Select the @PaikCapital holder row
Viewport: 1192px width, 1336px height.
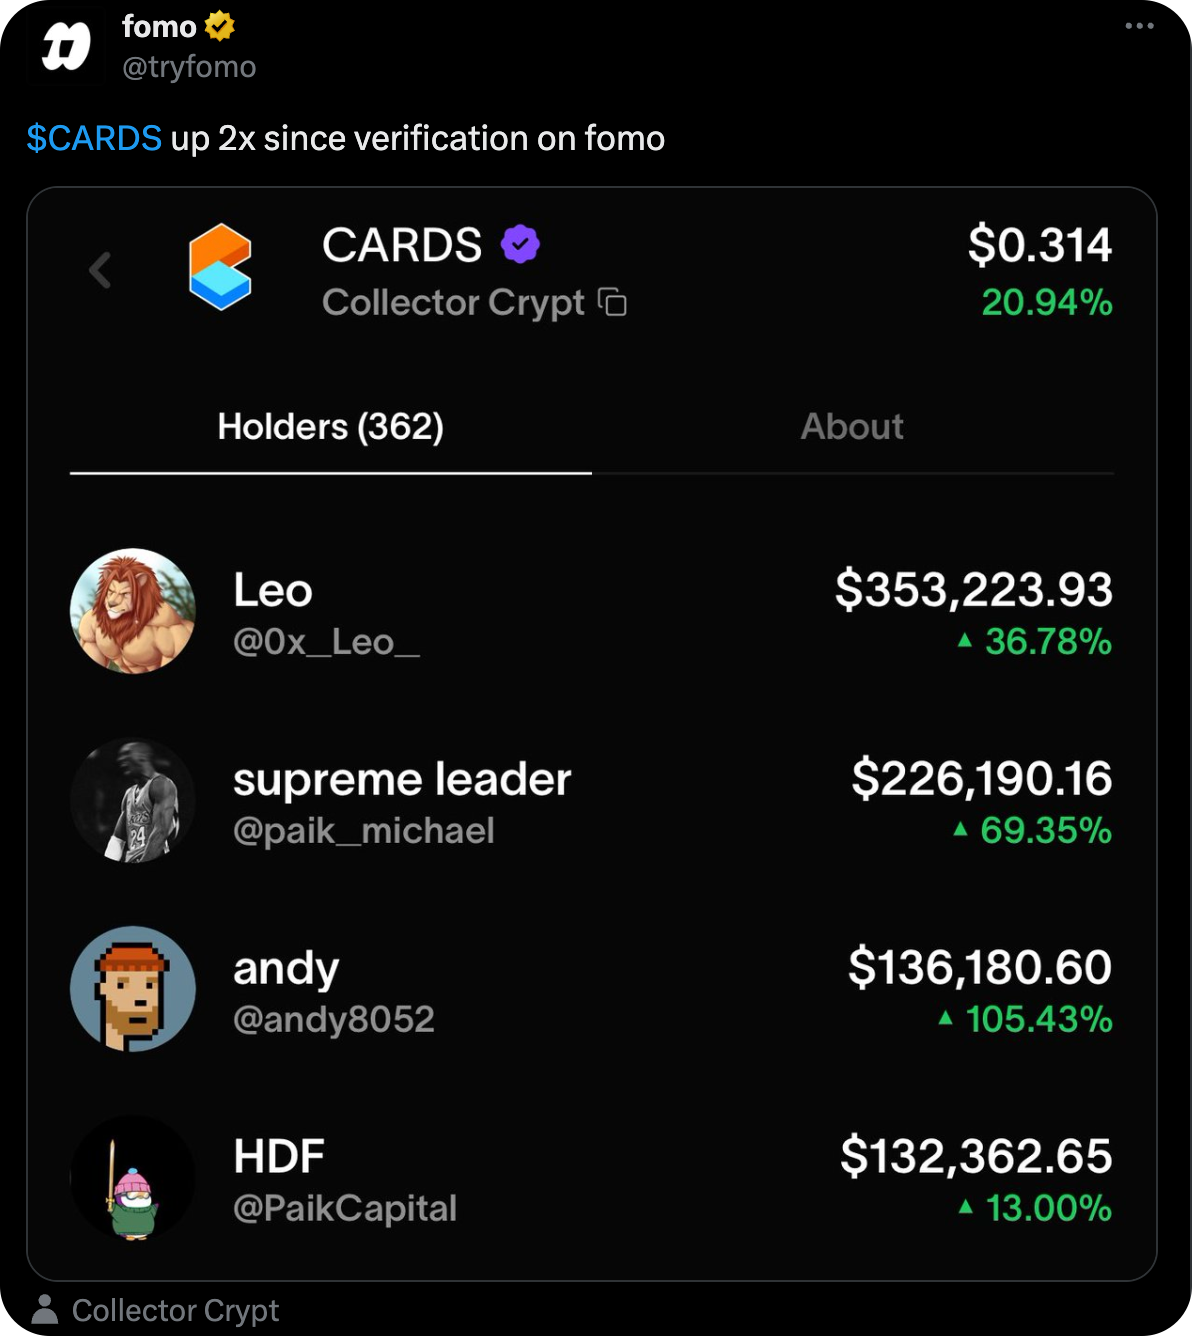tap(592, 1178)
